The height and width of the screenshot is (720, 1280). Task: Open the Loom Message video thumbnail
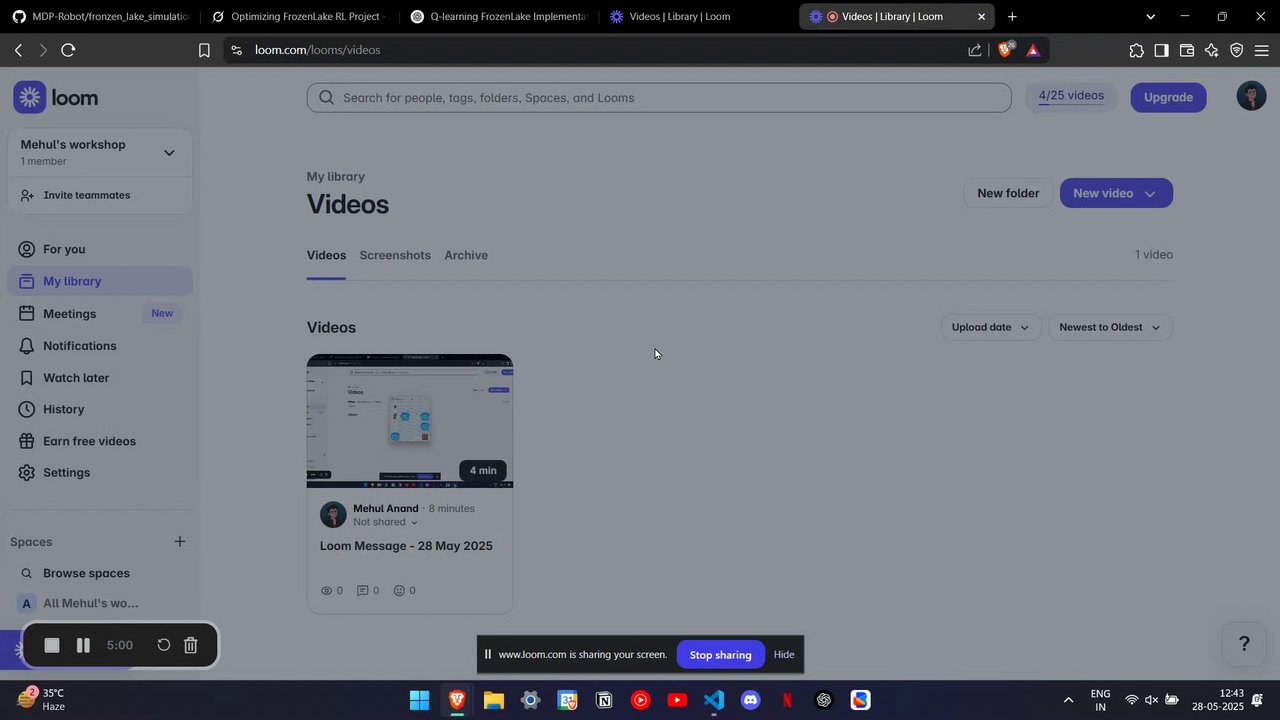click(x=410, y=420)
